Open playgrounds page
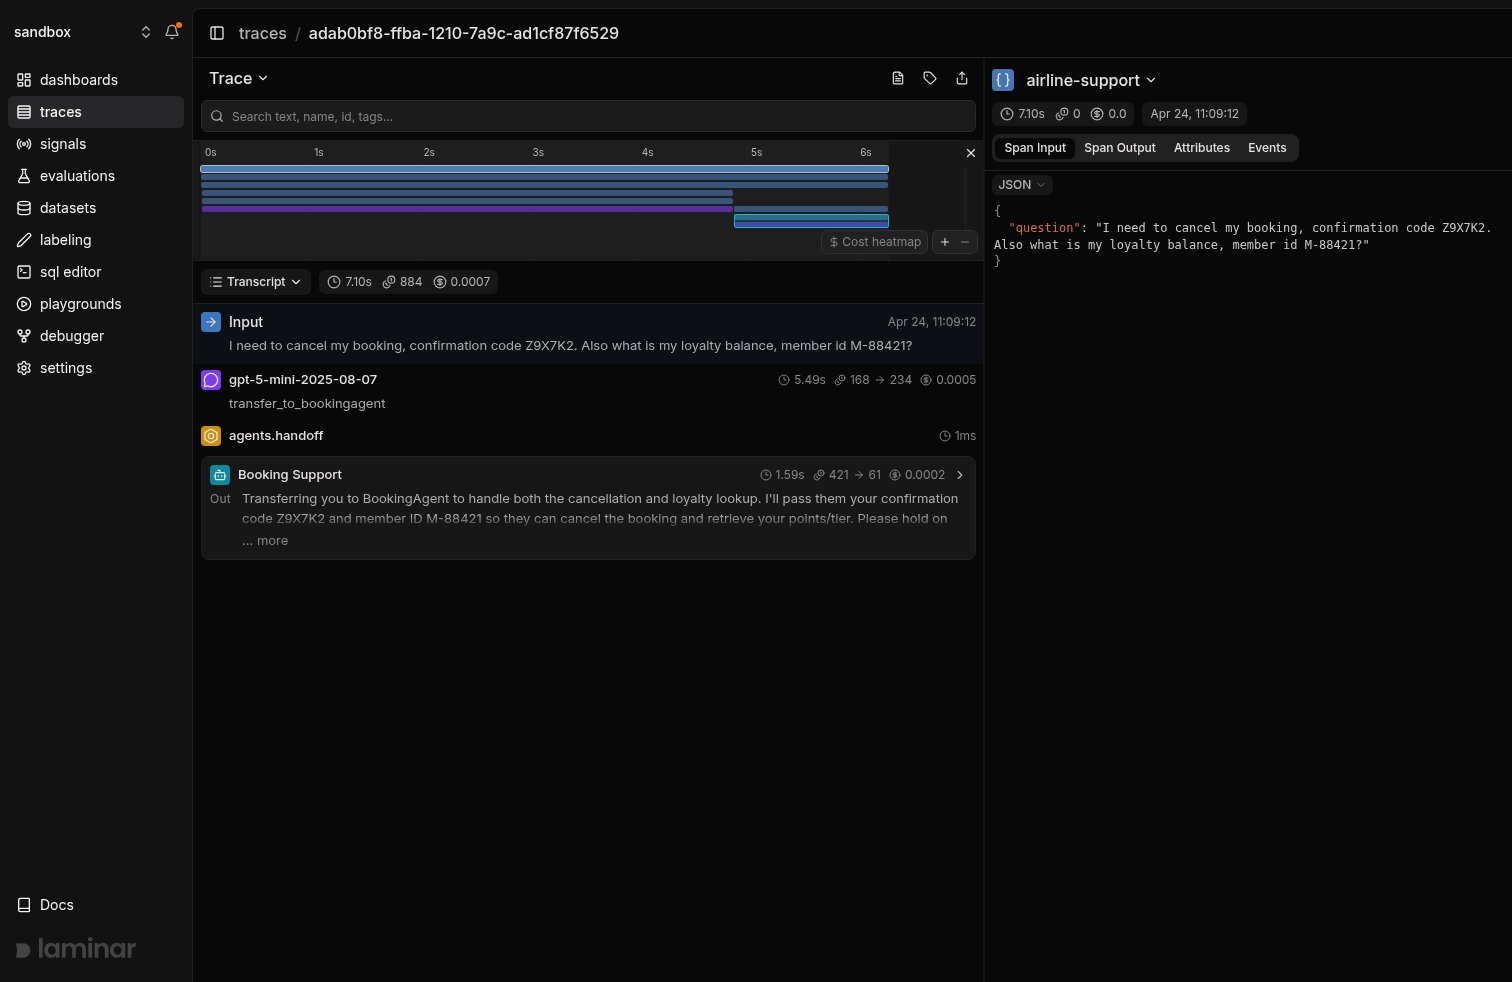The height and width of the screenshot is (982, 1512). (96, 304)
